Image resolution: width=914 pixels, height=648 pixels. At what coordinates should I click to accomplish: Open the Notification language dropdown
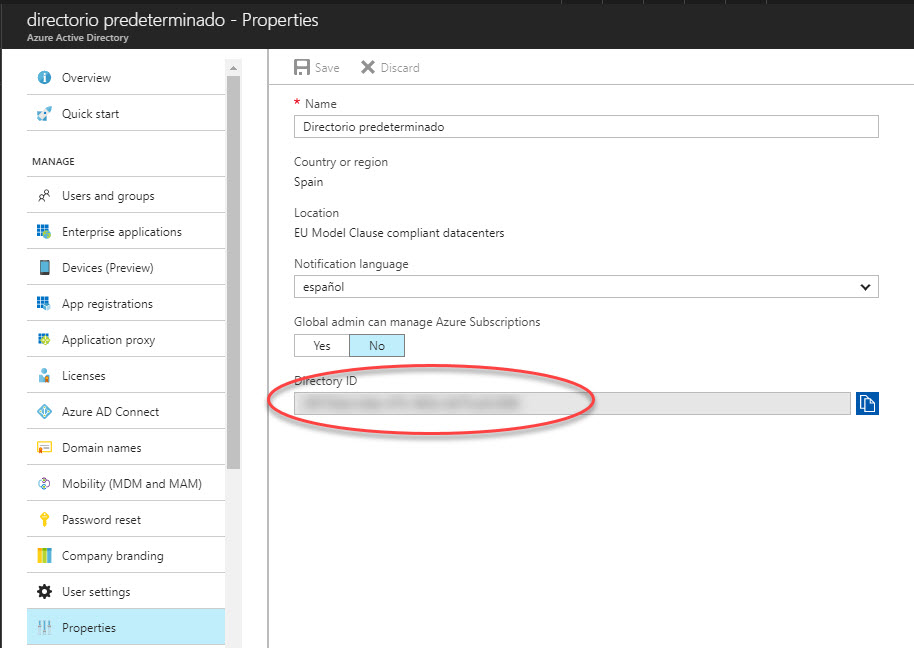[586, 287]
